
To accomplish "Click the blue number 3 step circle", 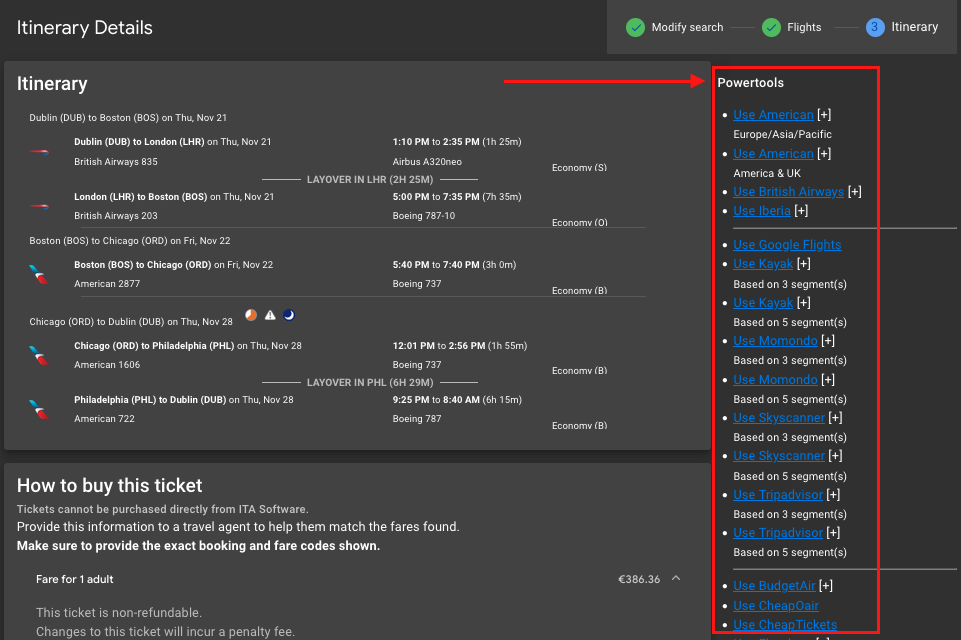I will pos(875,27).
